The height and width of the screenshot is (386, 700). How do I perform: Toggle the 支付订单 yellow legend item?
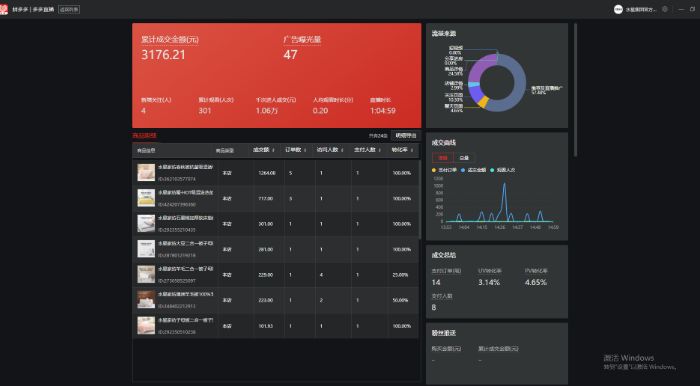[x=444, y=170]
